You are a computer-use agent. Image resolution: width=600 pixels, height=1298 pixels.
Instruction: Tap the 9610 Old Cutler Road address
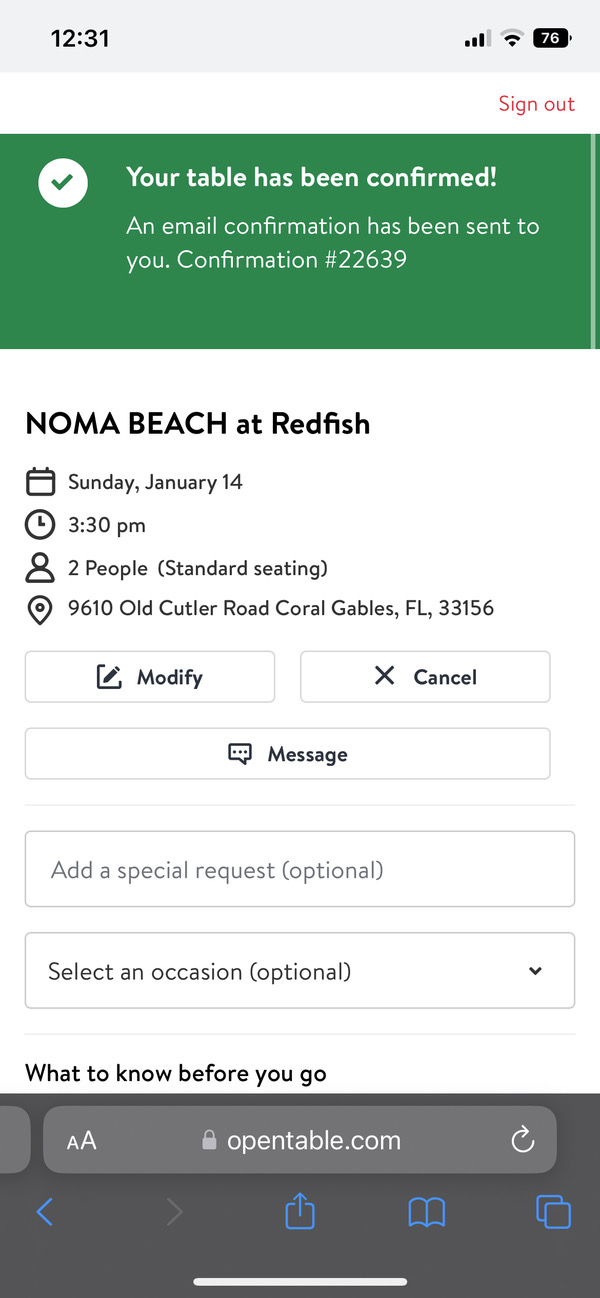[281, 608]
